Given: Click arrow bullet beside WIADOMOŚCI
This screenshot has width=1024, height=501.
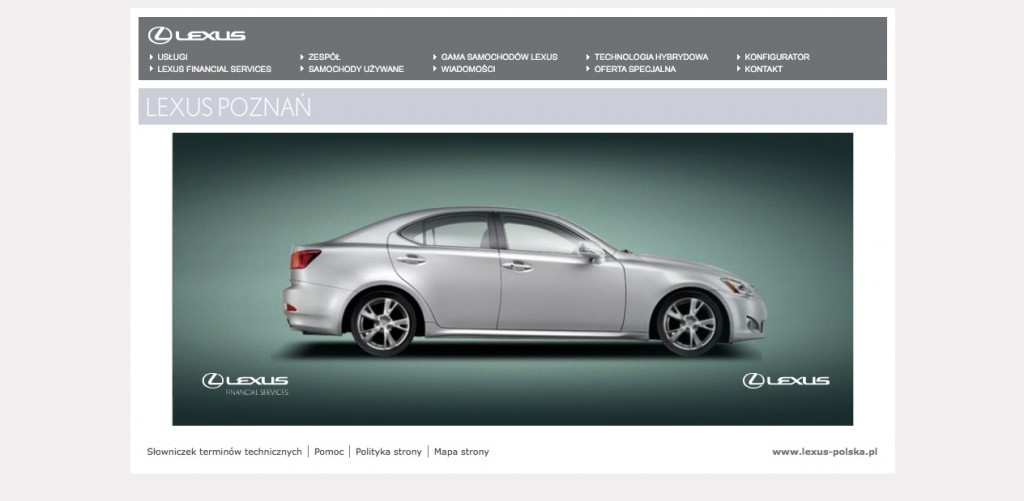Looking at the screenshot, I should 435,69.
